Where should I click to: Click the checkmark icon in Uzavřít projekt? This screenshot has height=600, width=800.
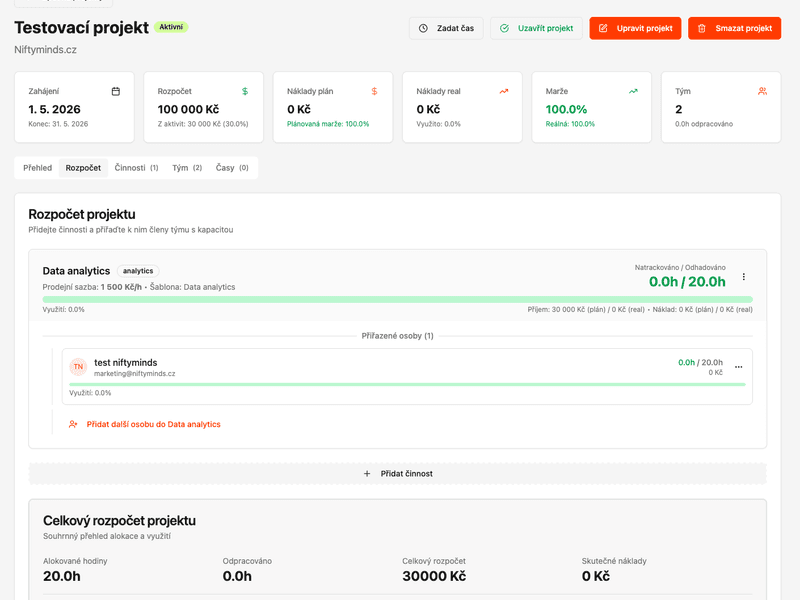[504, 28]
